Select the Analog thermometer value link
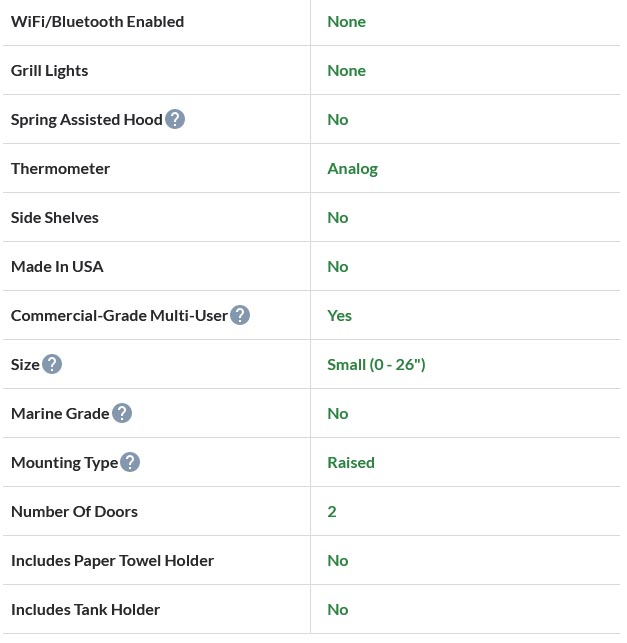Screen dimensions: 627x643 click(x=352, y=168)
